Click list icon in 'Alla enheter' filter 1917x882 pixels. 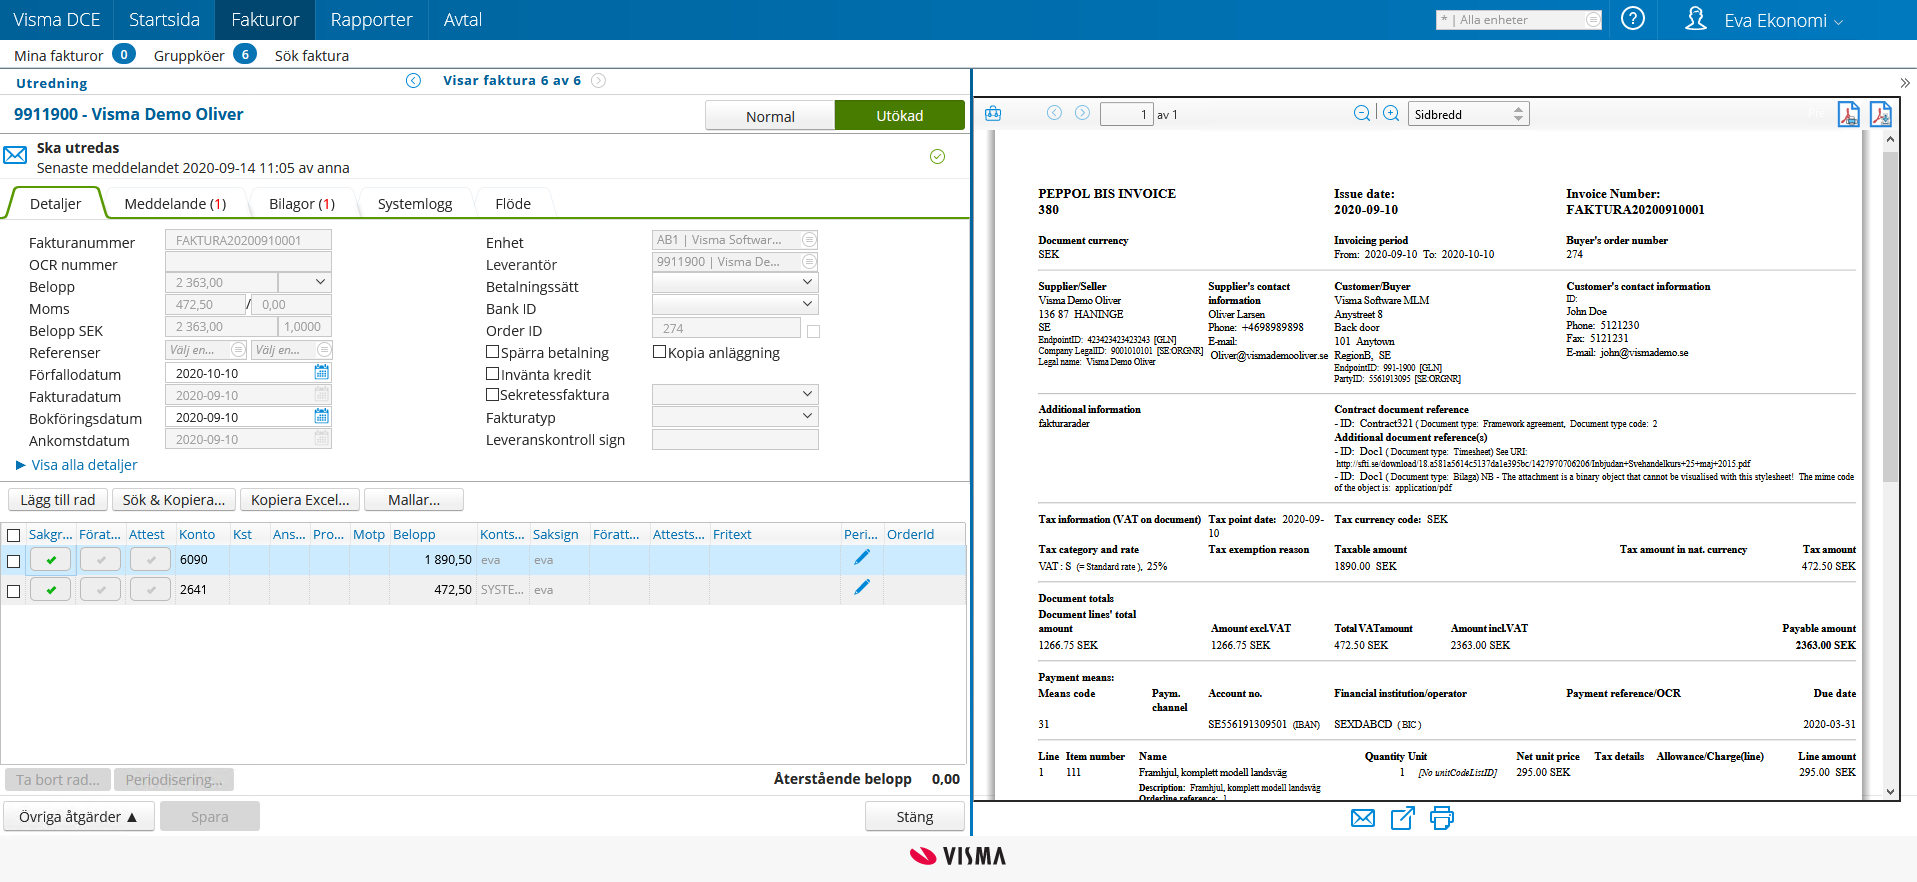[x=1593, y=20]
